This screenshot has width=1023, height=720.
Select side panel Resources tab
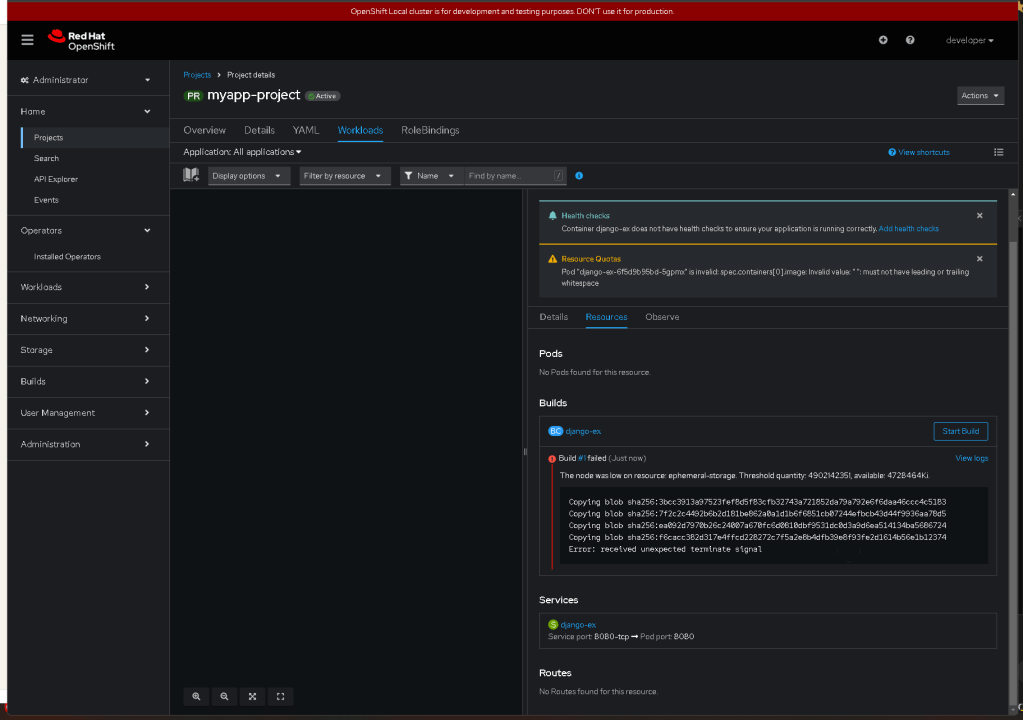point(606,317)
